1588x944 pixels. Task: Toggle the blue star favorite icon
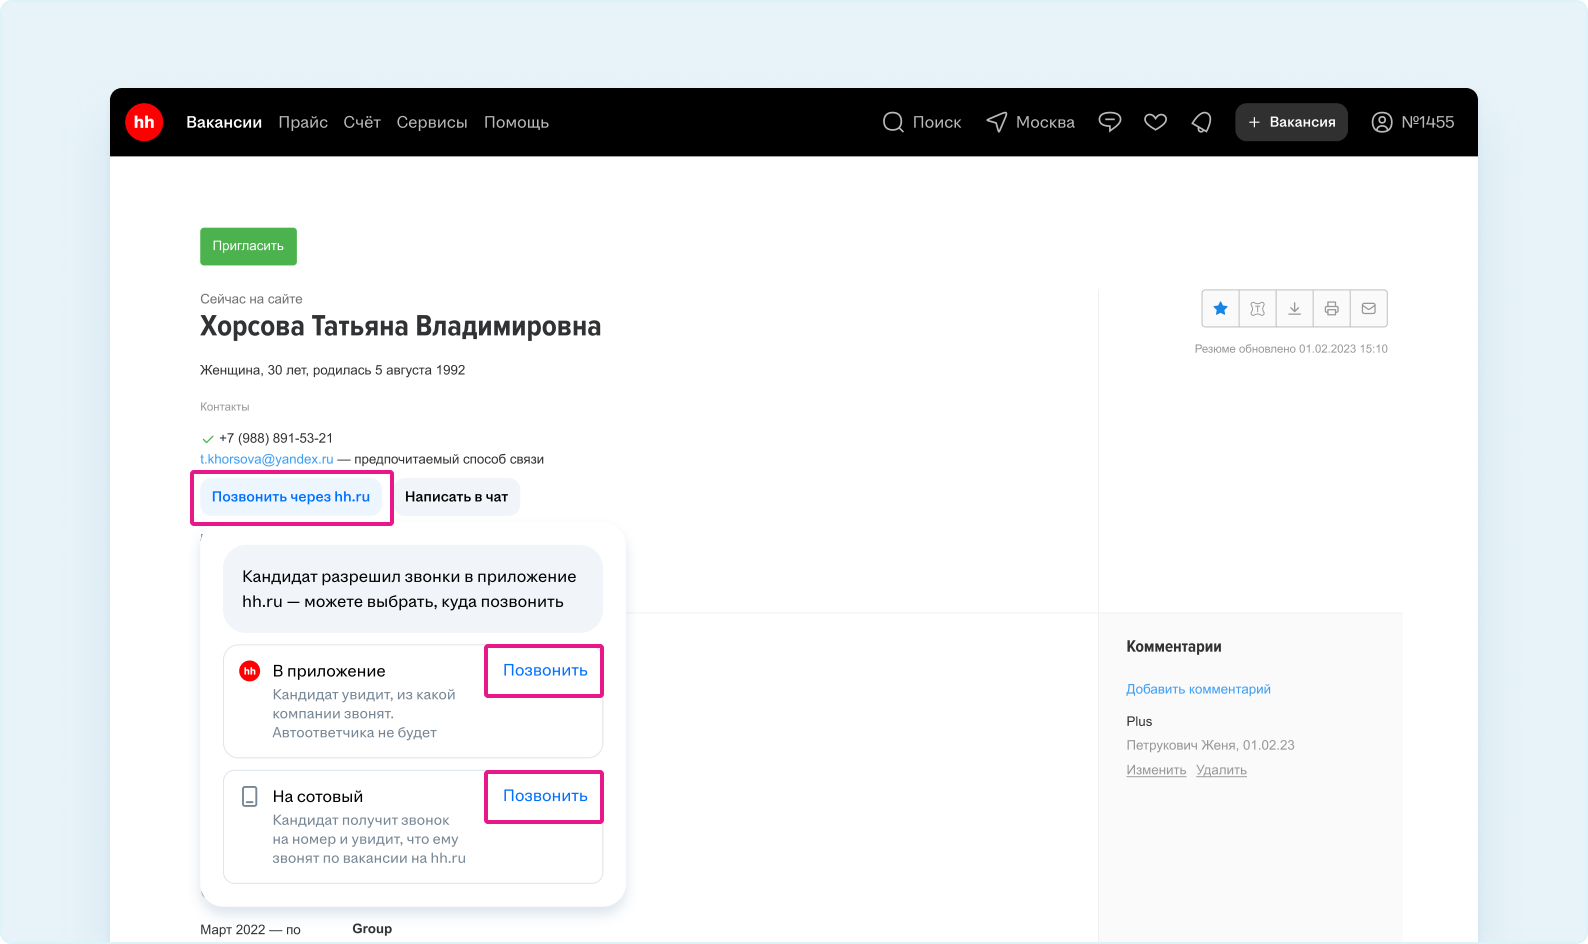(1220, 309)
